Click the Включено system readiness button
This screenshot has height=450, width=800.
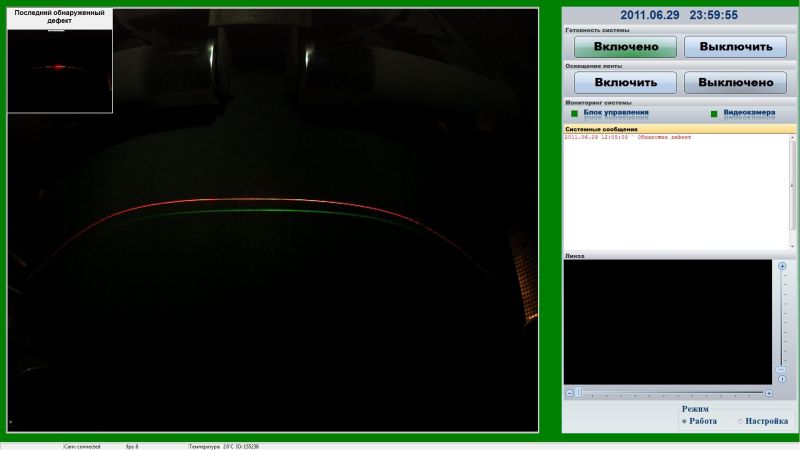[x=625, y=47]
